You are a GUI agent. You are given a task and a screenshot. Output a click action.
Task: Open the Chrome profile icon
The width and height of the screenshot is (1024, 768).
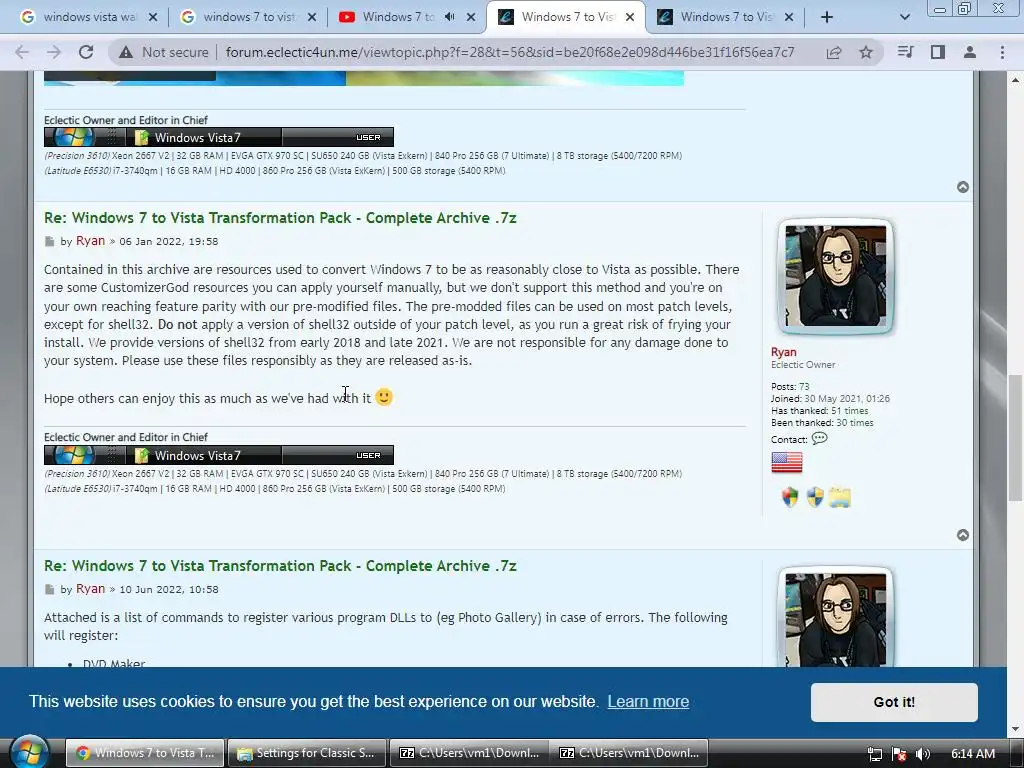click(970, 52)
